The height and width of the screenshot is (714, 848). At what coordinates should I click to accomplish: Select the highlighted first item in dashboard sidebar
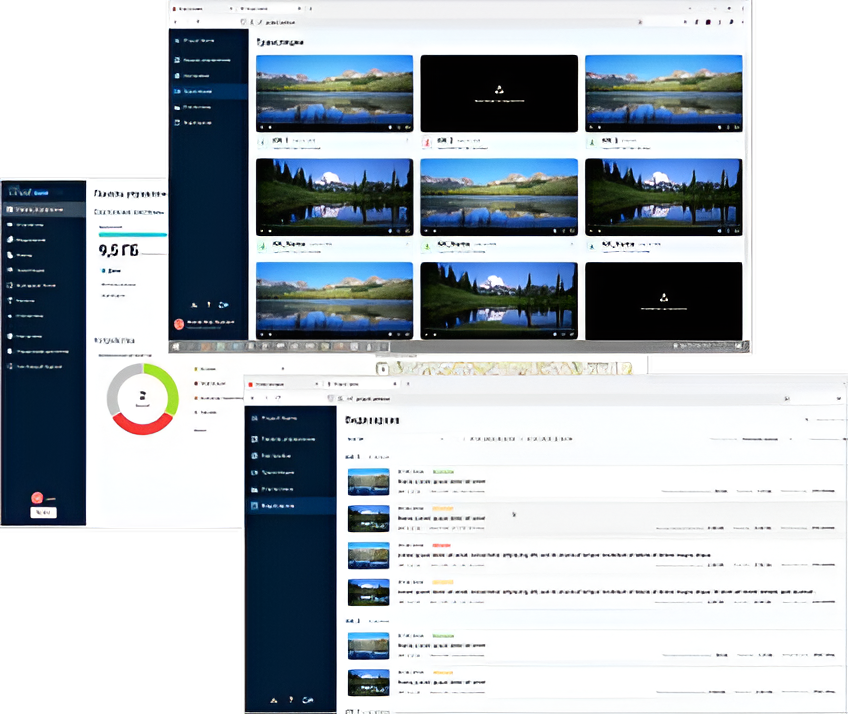(x=43, y=209)
